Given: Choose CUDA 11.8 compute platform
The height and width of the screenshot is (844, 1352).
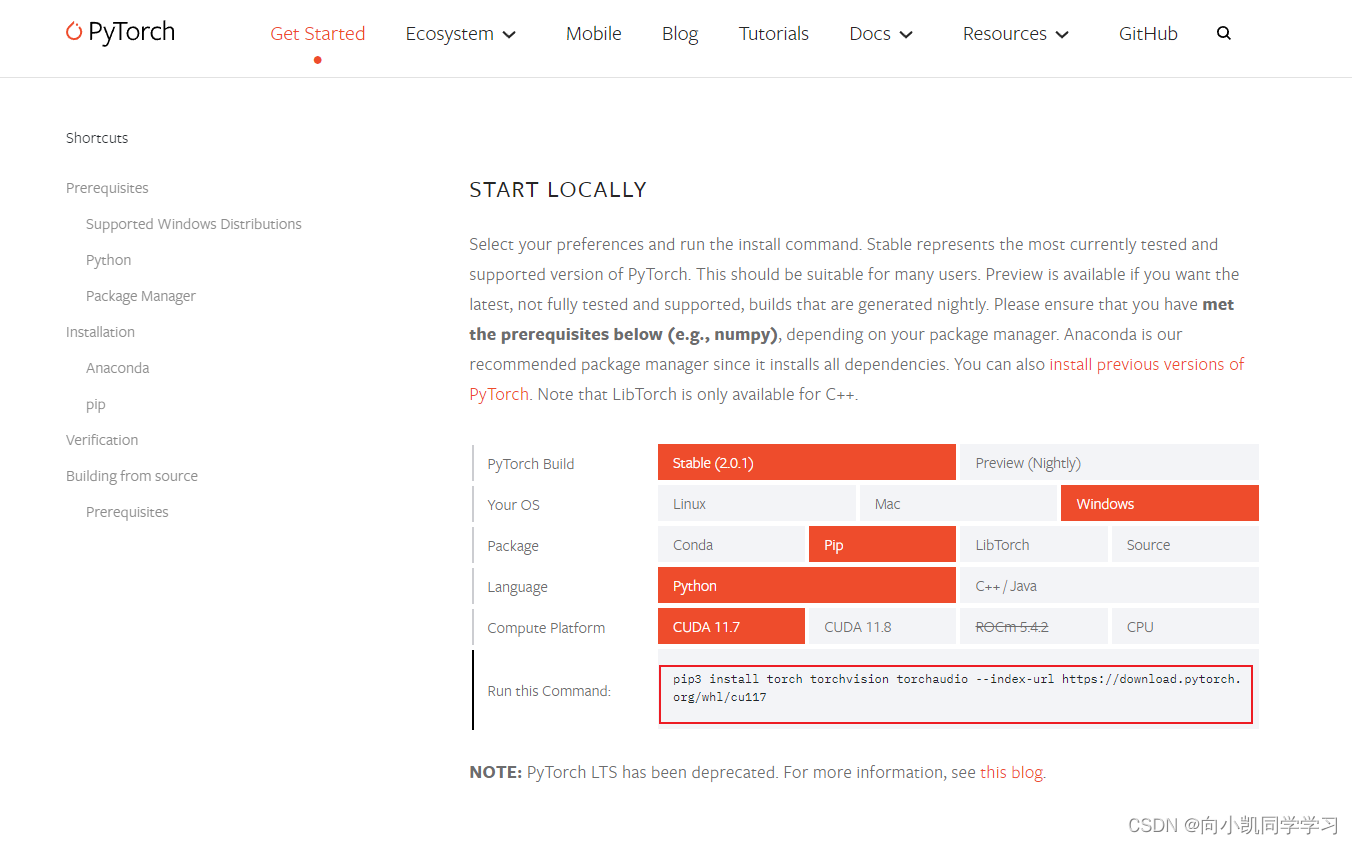Looking at the screenshot, I should pyautogui.click(x=882, y=627).
